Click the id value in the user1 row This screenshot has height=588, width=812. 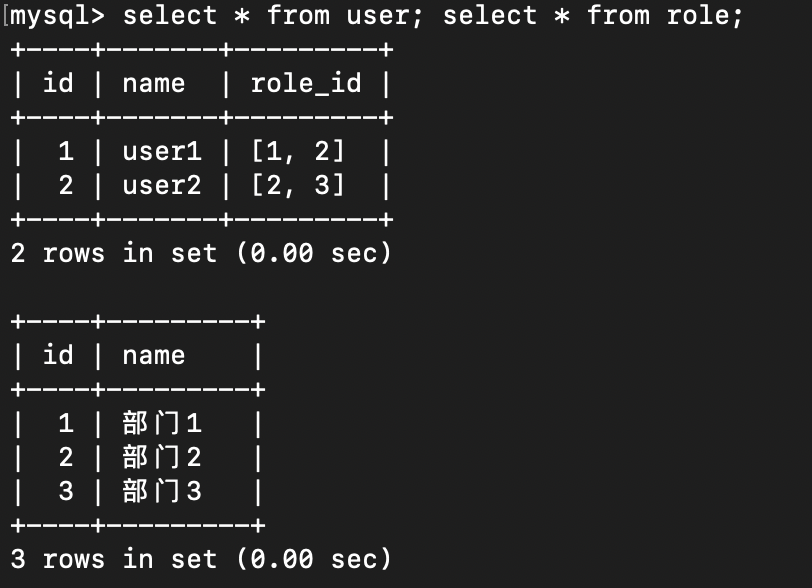tap(66, 152)
